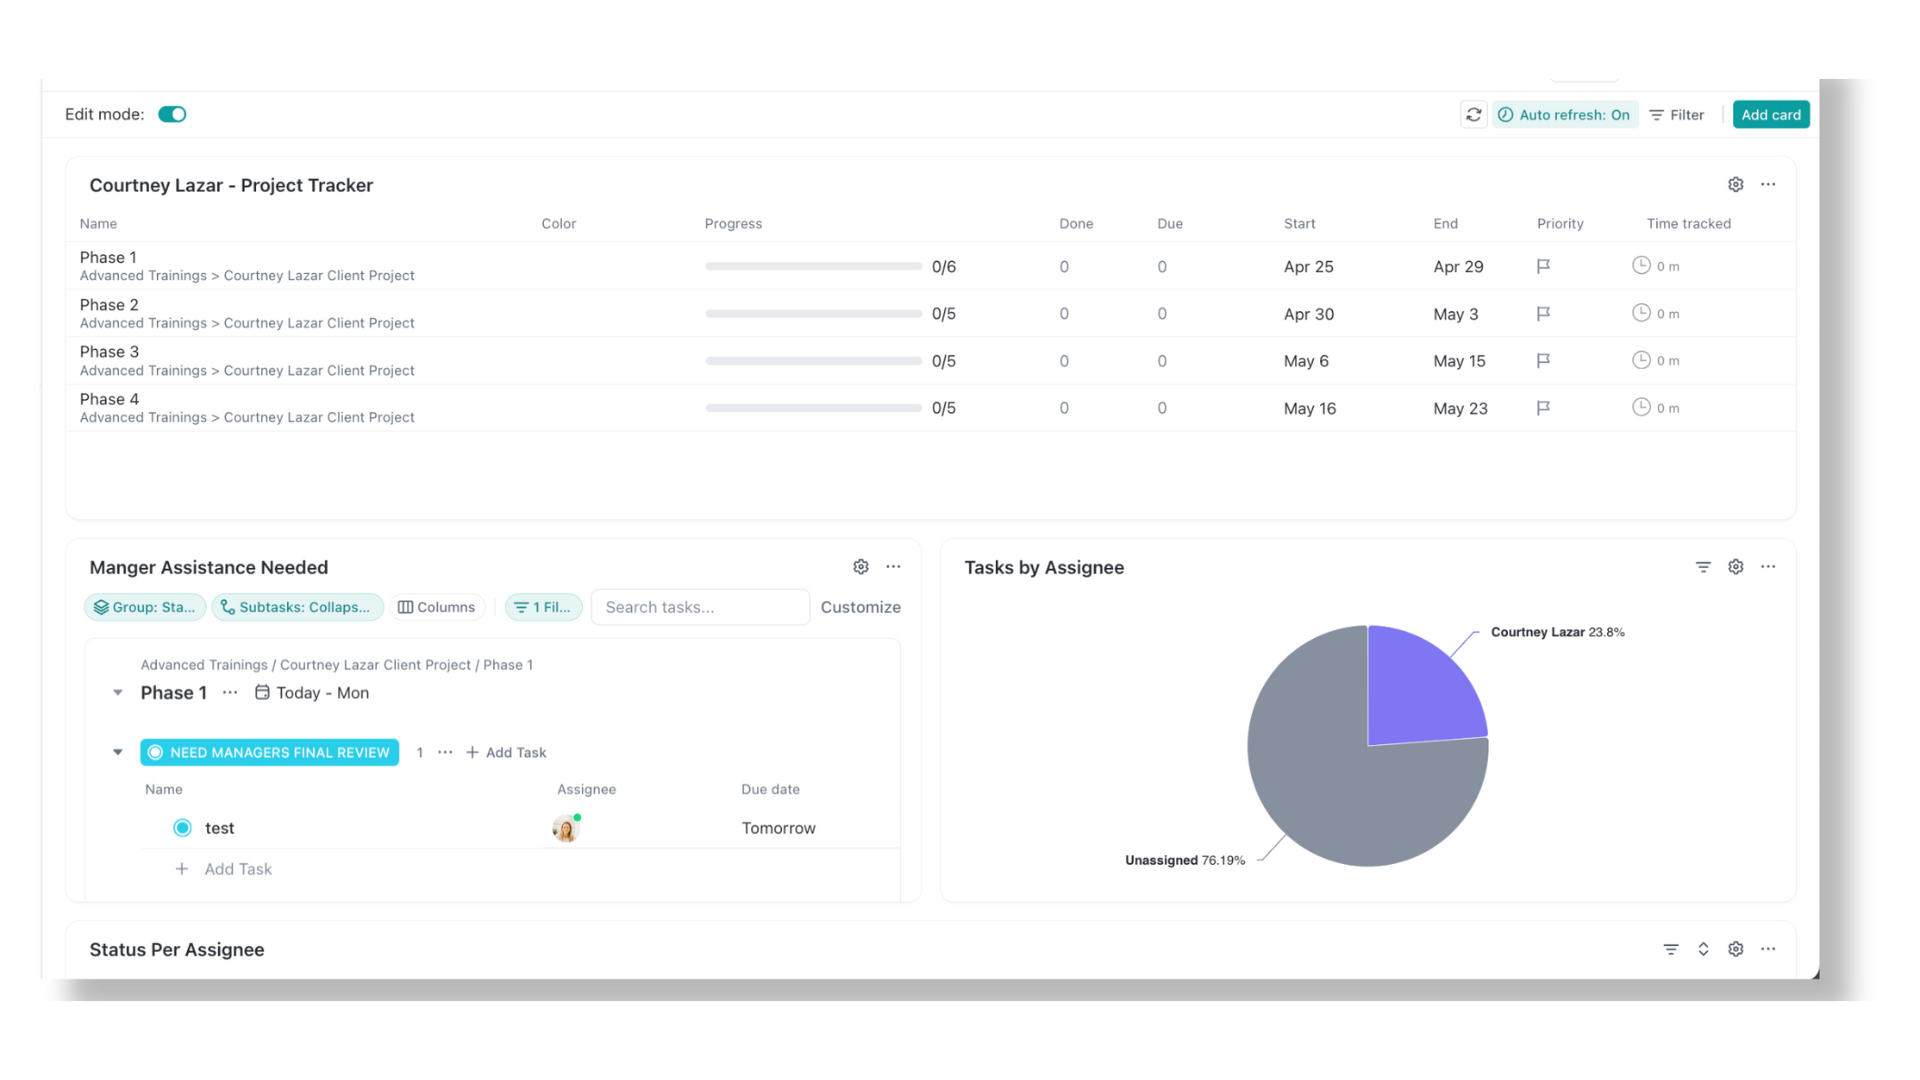Click the time tracked clock icon for Phase 2

[x=1642, y=313]
